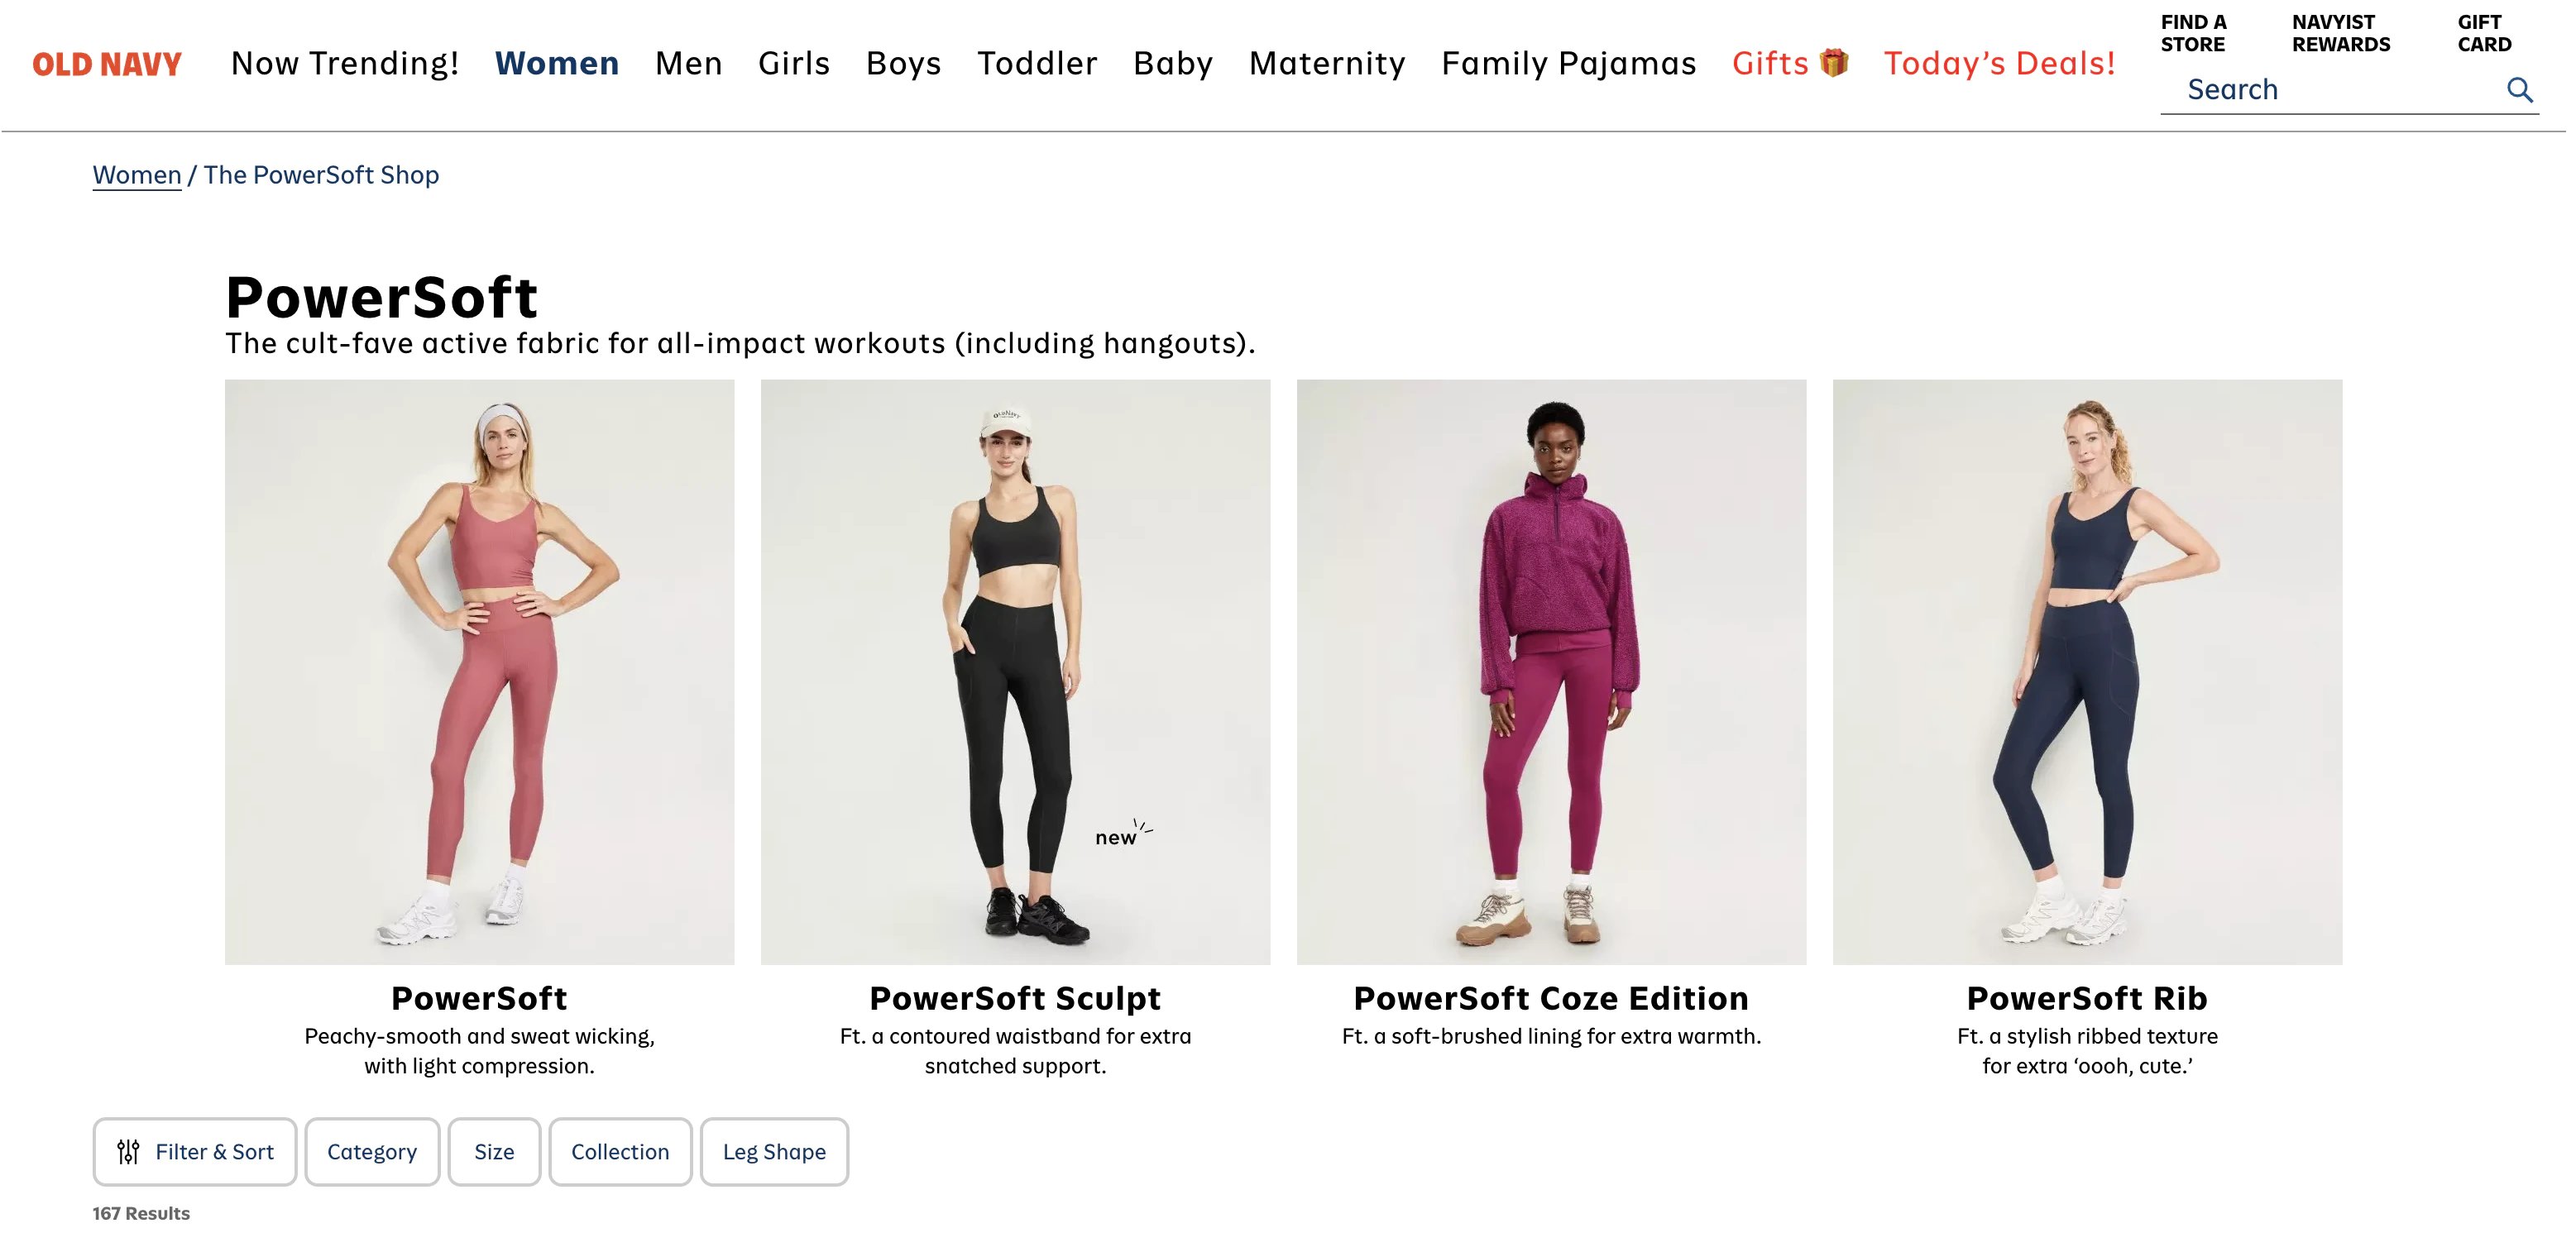Go to Today's Deals!
The height and width of the screenshot is (1252, 2576).
pos(1999,64)
